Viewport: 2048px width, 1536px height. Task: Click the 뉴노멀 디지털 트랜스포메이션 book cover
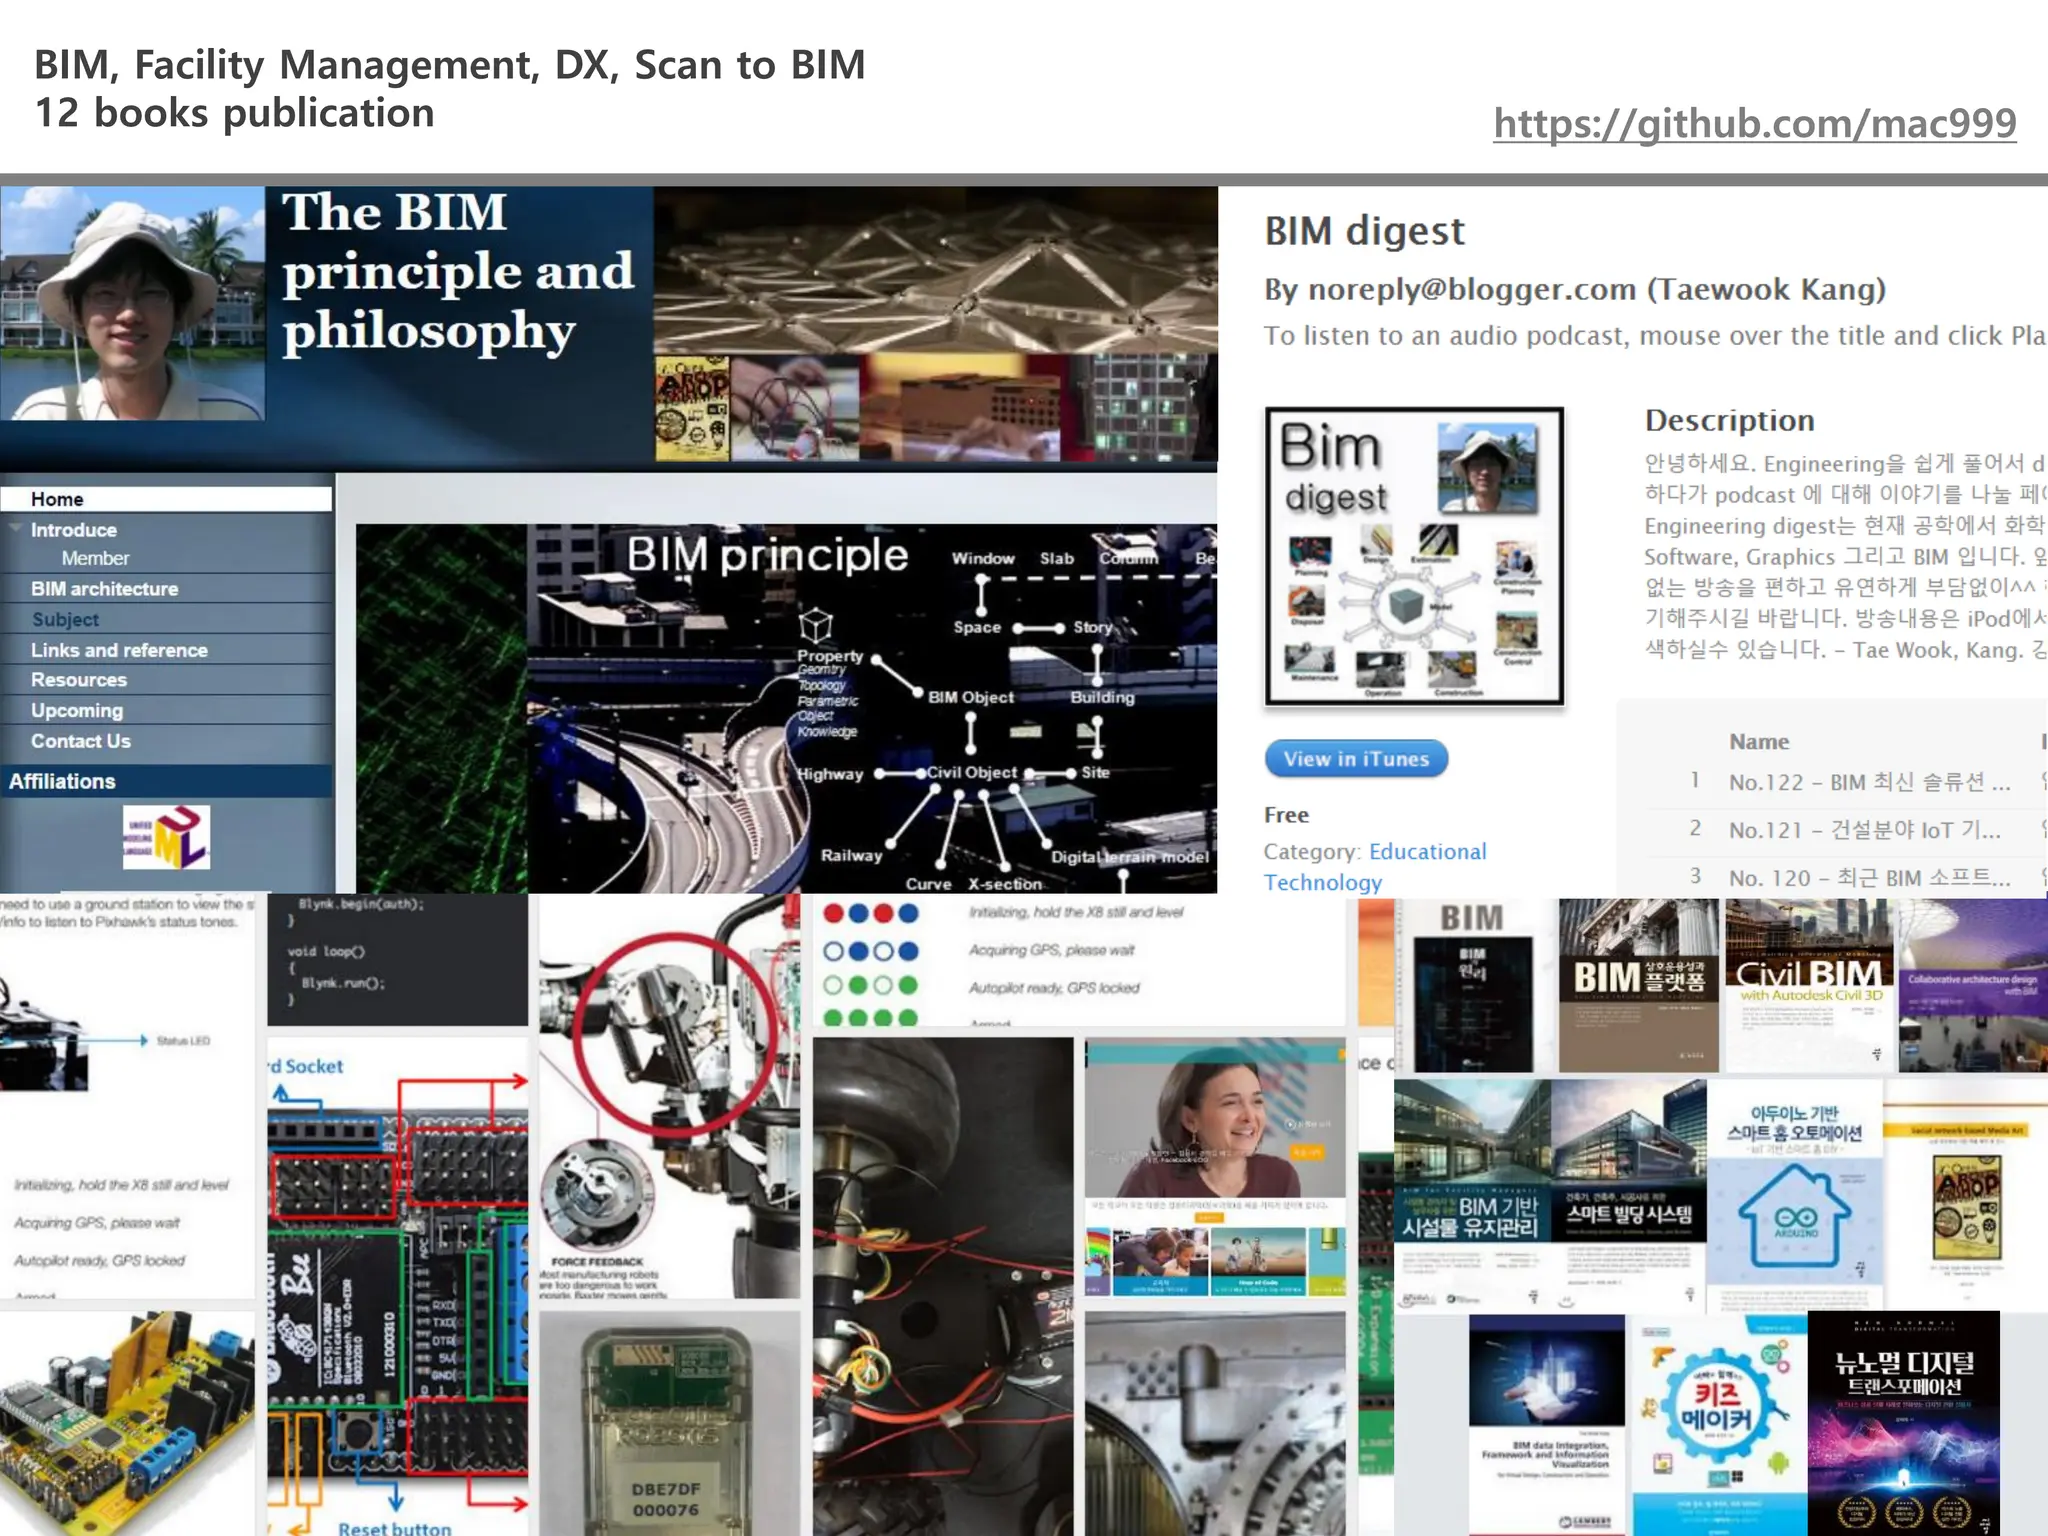tap(1904, 1424)
